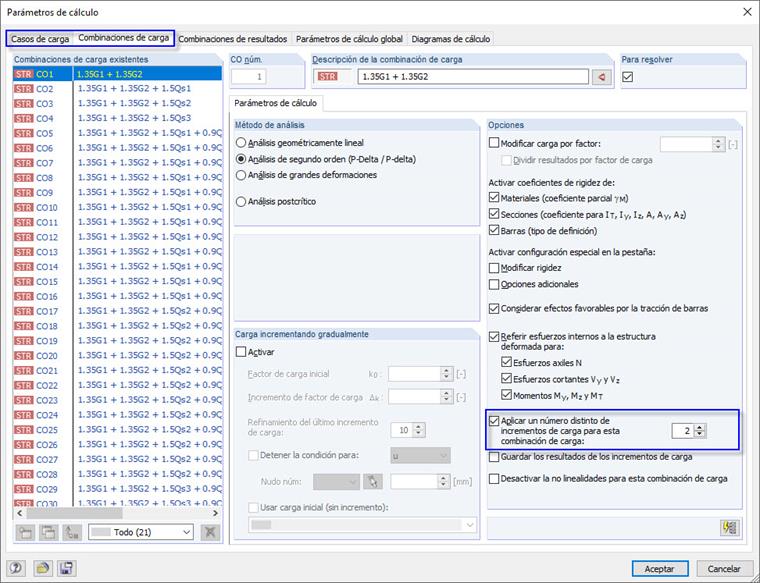Screen dimensions: 760x583
Task: Click the lightning calculation settings icon
Action: coord(730,527)
